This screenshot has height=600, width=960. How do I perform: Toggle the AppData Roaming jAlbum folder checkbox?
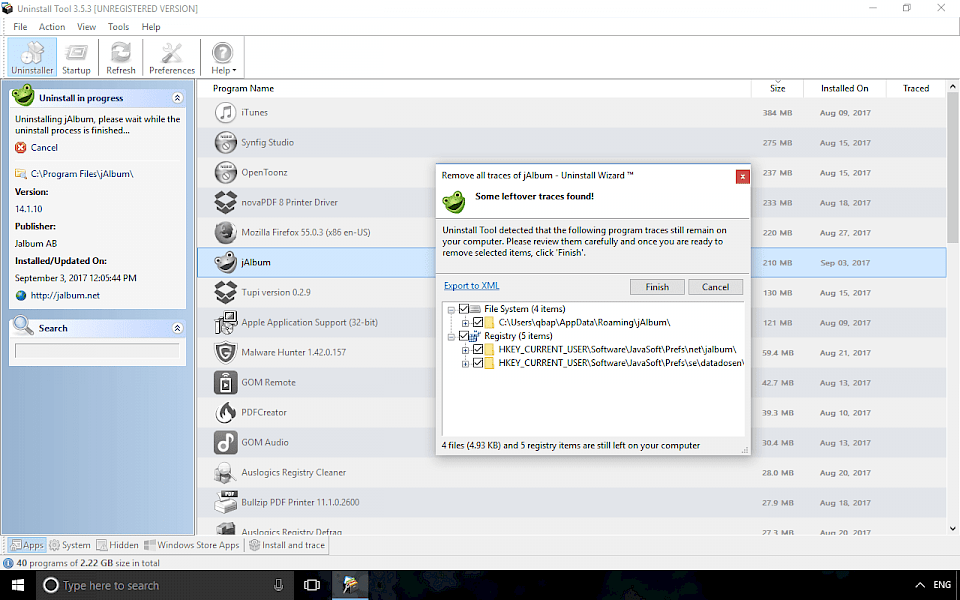pos(478,323)
